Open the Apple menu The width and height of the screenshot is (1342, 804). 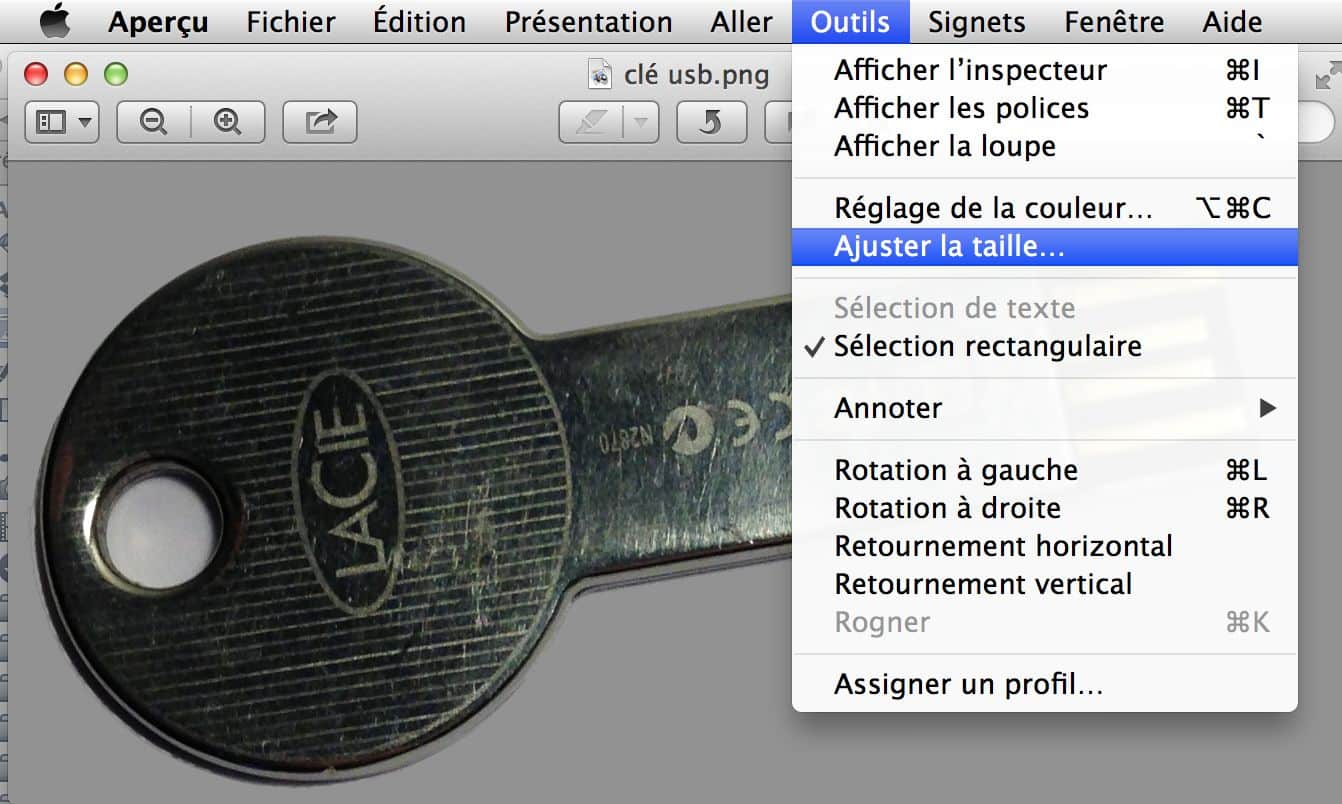pos(54,21)
